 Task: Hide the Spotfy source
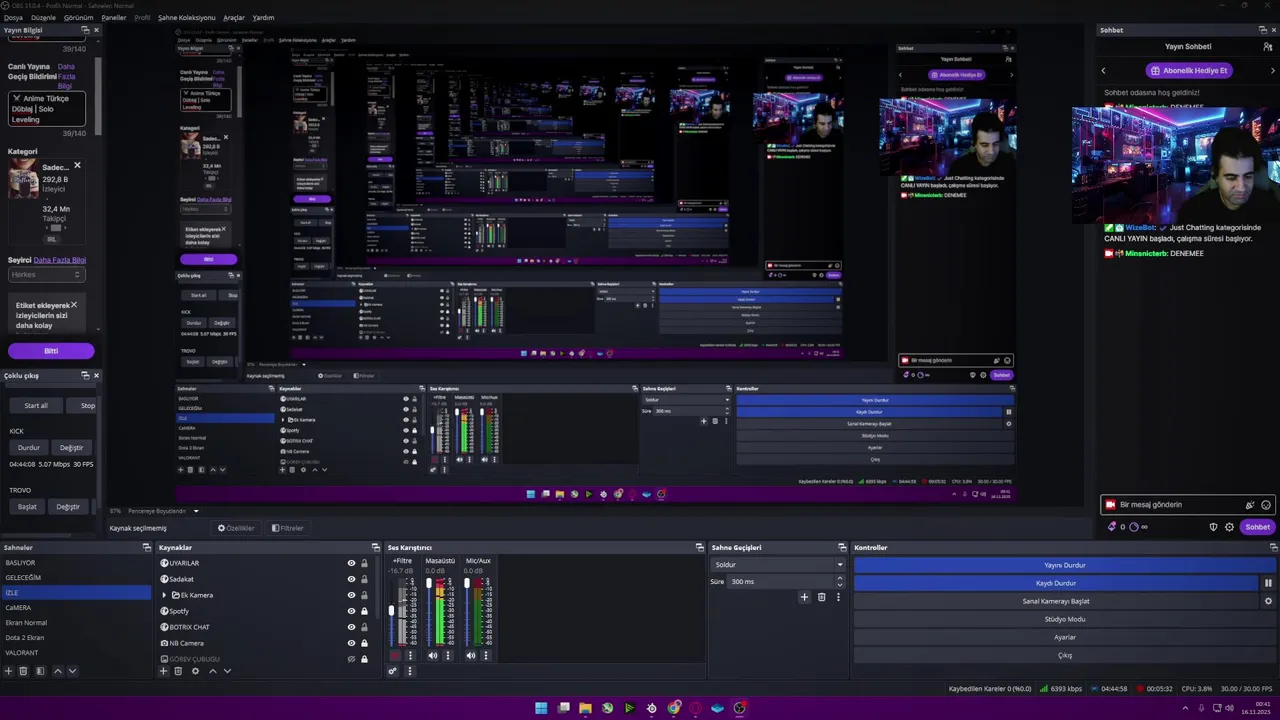coord(351,611)
